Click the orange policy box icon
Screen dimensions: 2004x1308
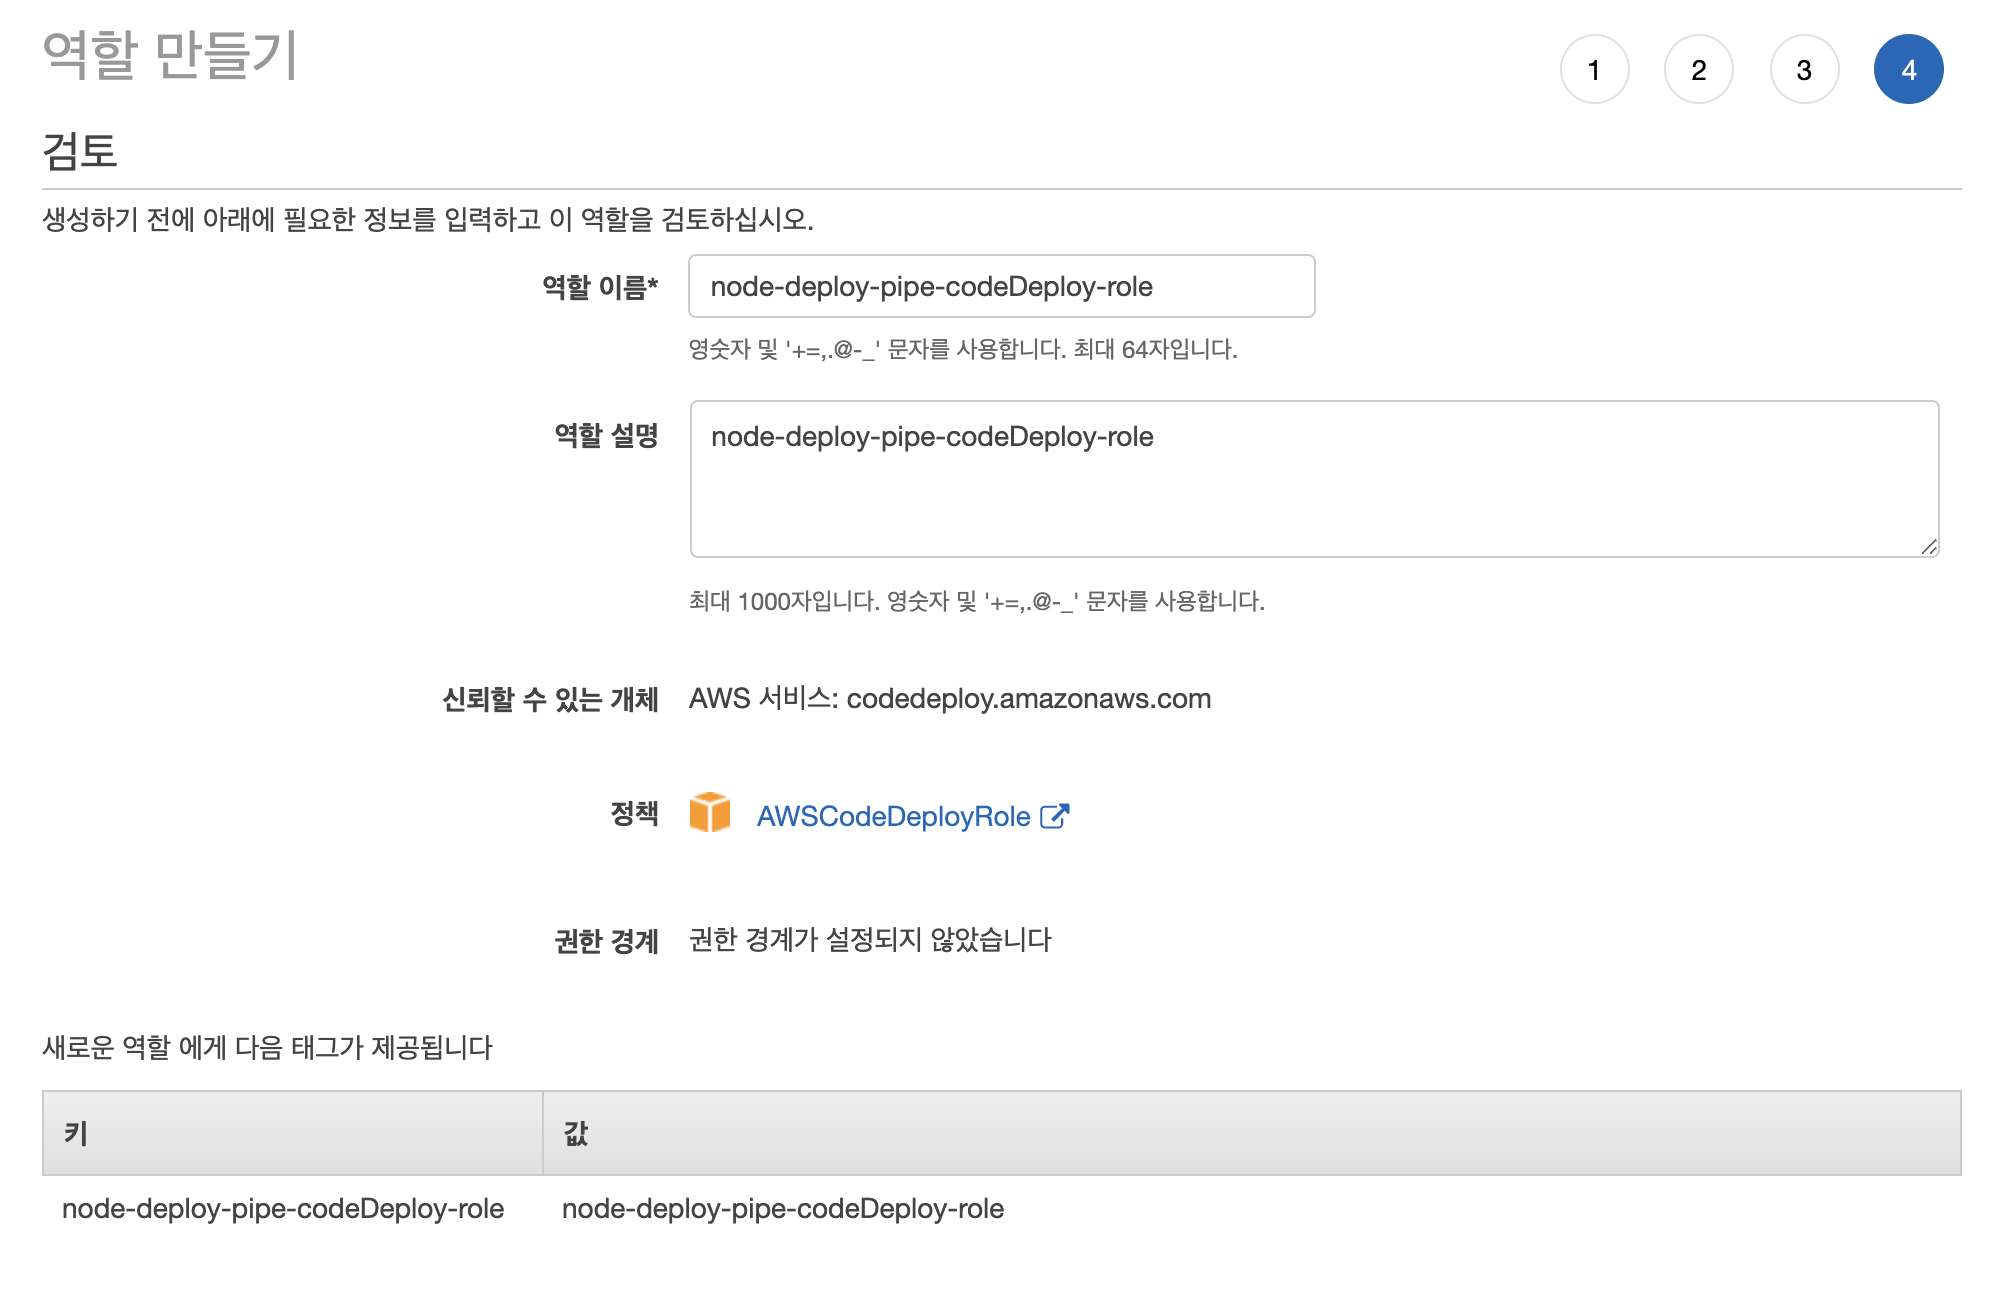pos(709,813)
